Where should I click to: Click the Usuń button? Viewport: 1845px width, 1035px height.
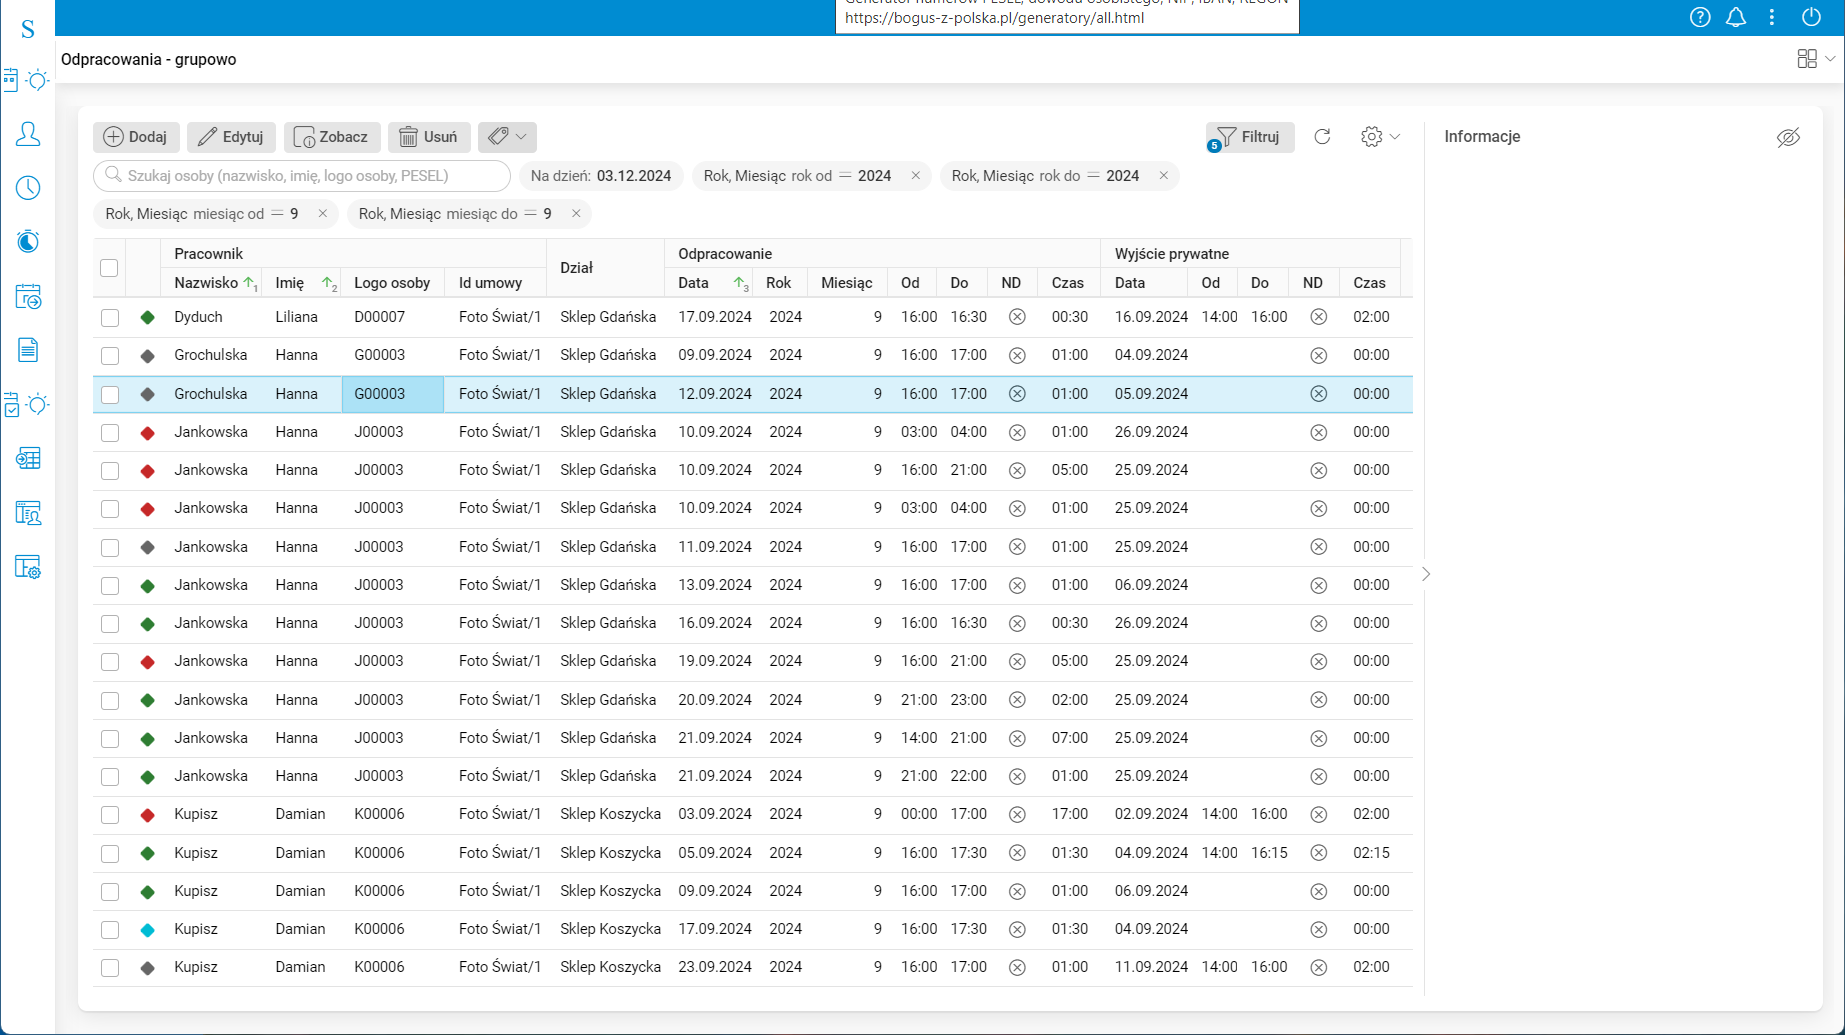point(429,137)
